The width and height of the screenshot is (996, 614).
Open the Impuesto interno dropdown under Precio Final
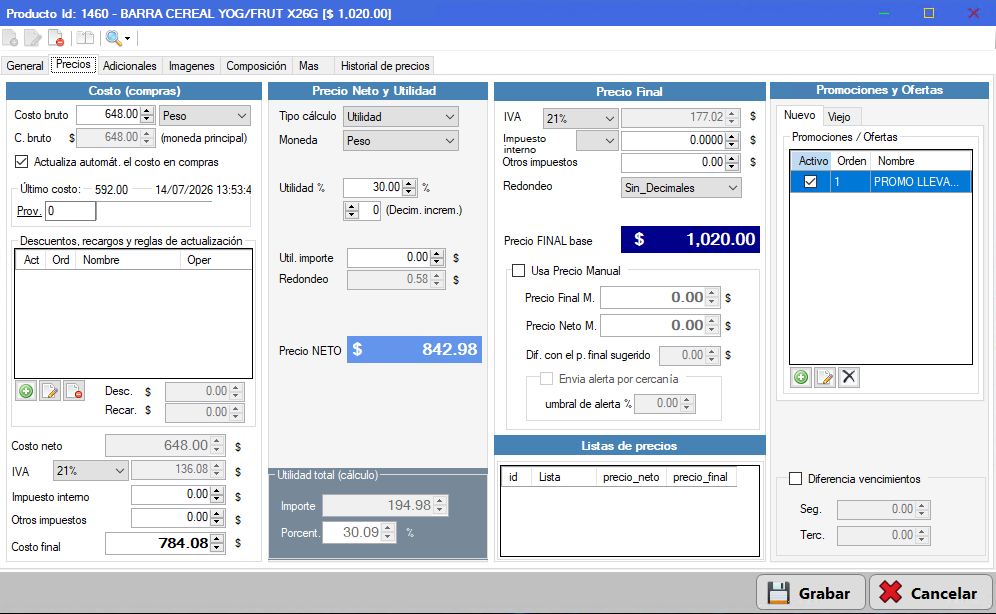pos(596,140)
